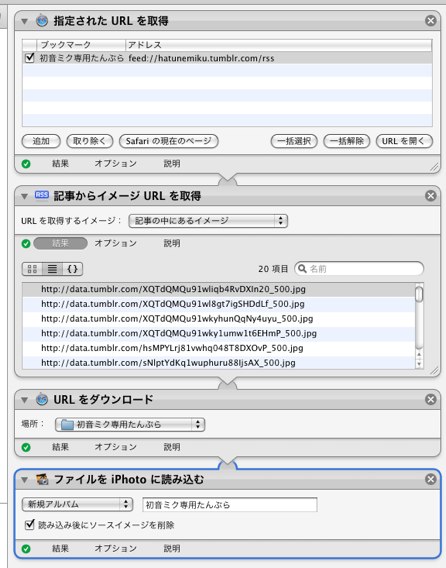Open the 場所 folder dropdown

tap(130, 425)
